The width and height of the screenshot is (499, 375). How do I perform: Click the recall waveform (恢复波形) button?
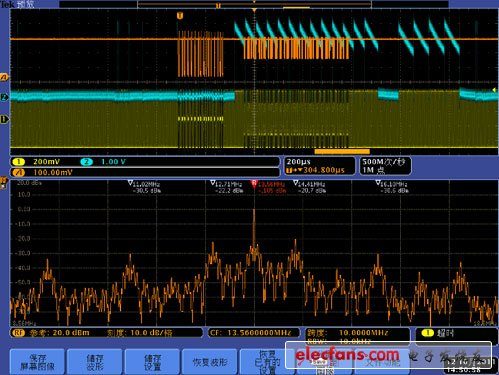(x=210, y=362)
